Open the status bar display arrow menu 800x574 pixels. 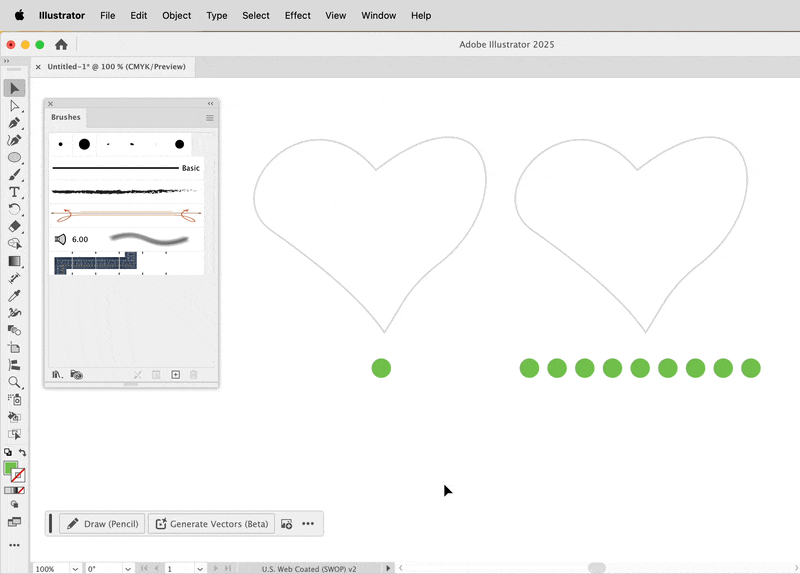[388, 568]
